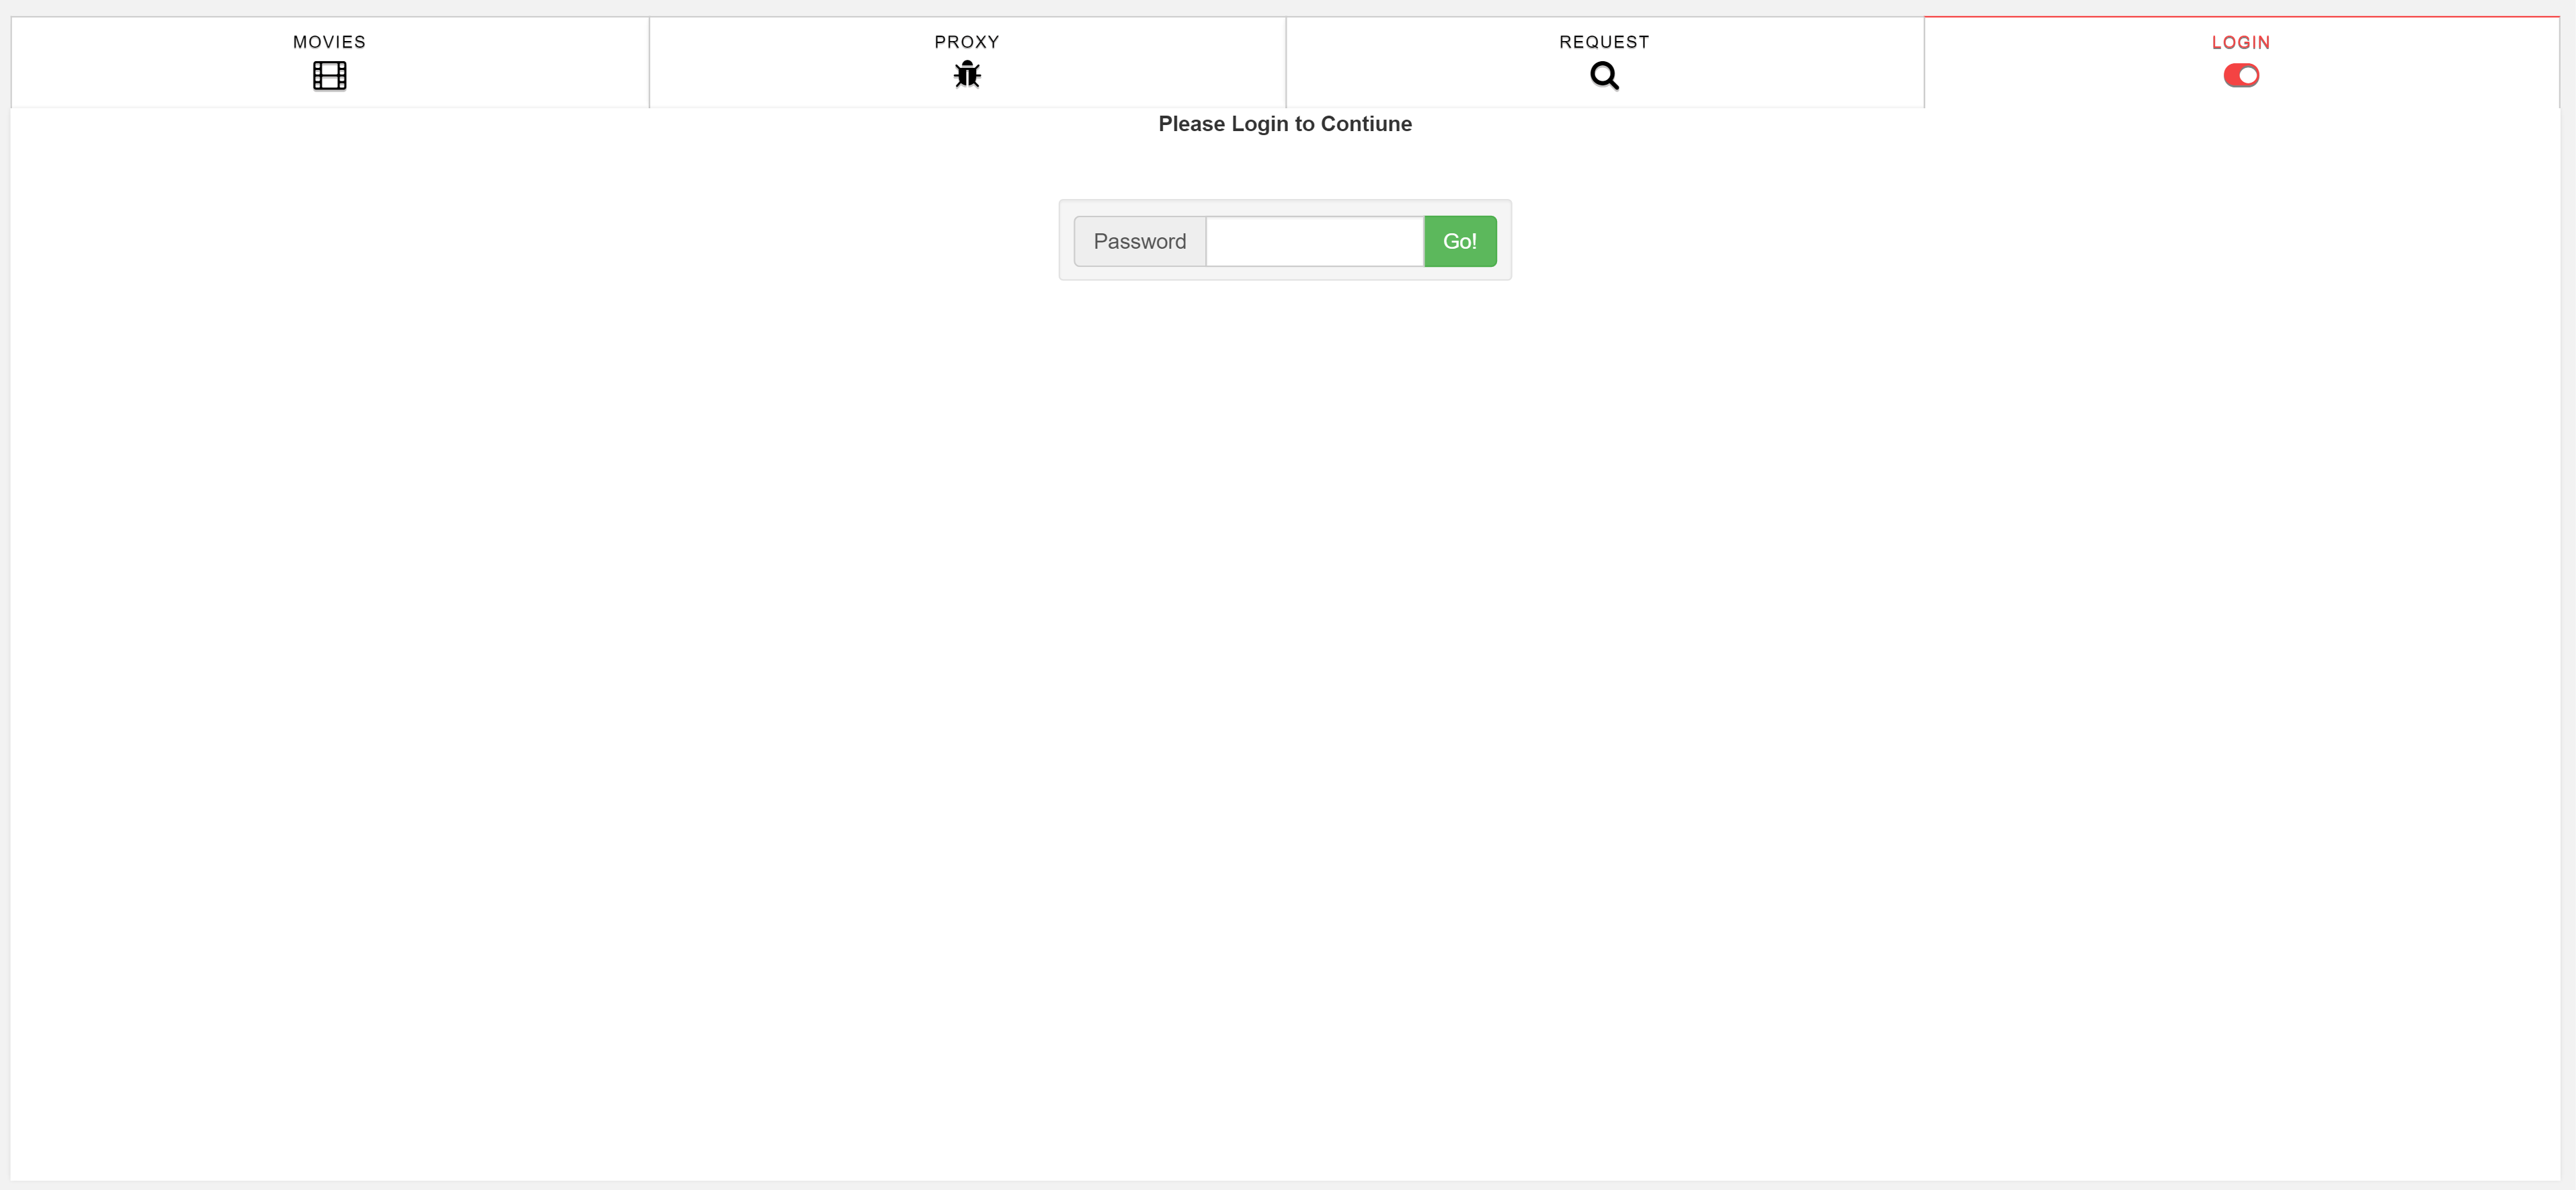Switch to the PROXY tab label

[x=967, y=42]
